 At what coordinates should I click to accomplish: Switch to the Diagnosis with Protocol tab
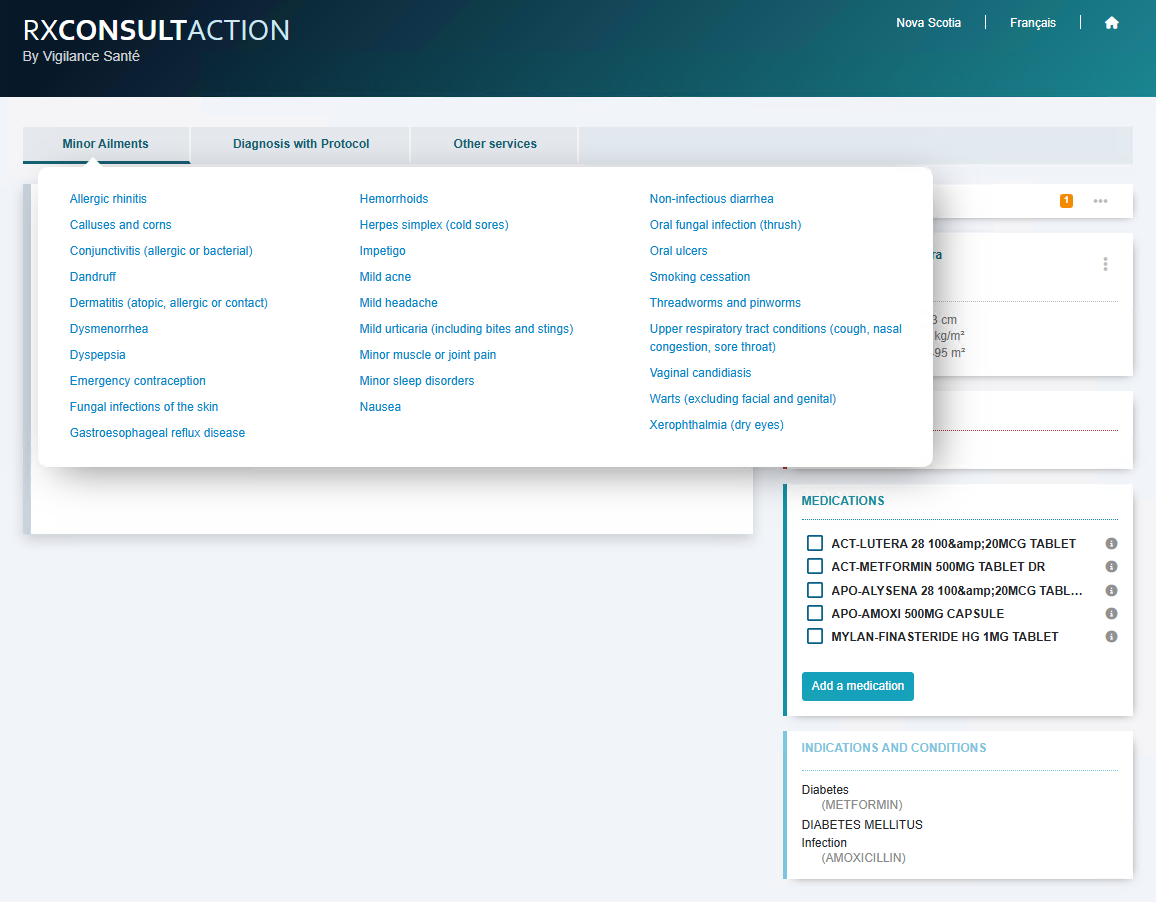[x=299, y=144]
